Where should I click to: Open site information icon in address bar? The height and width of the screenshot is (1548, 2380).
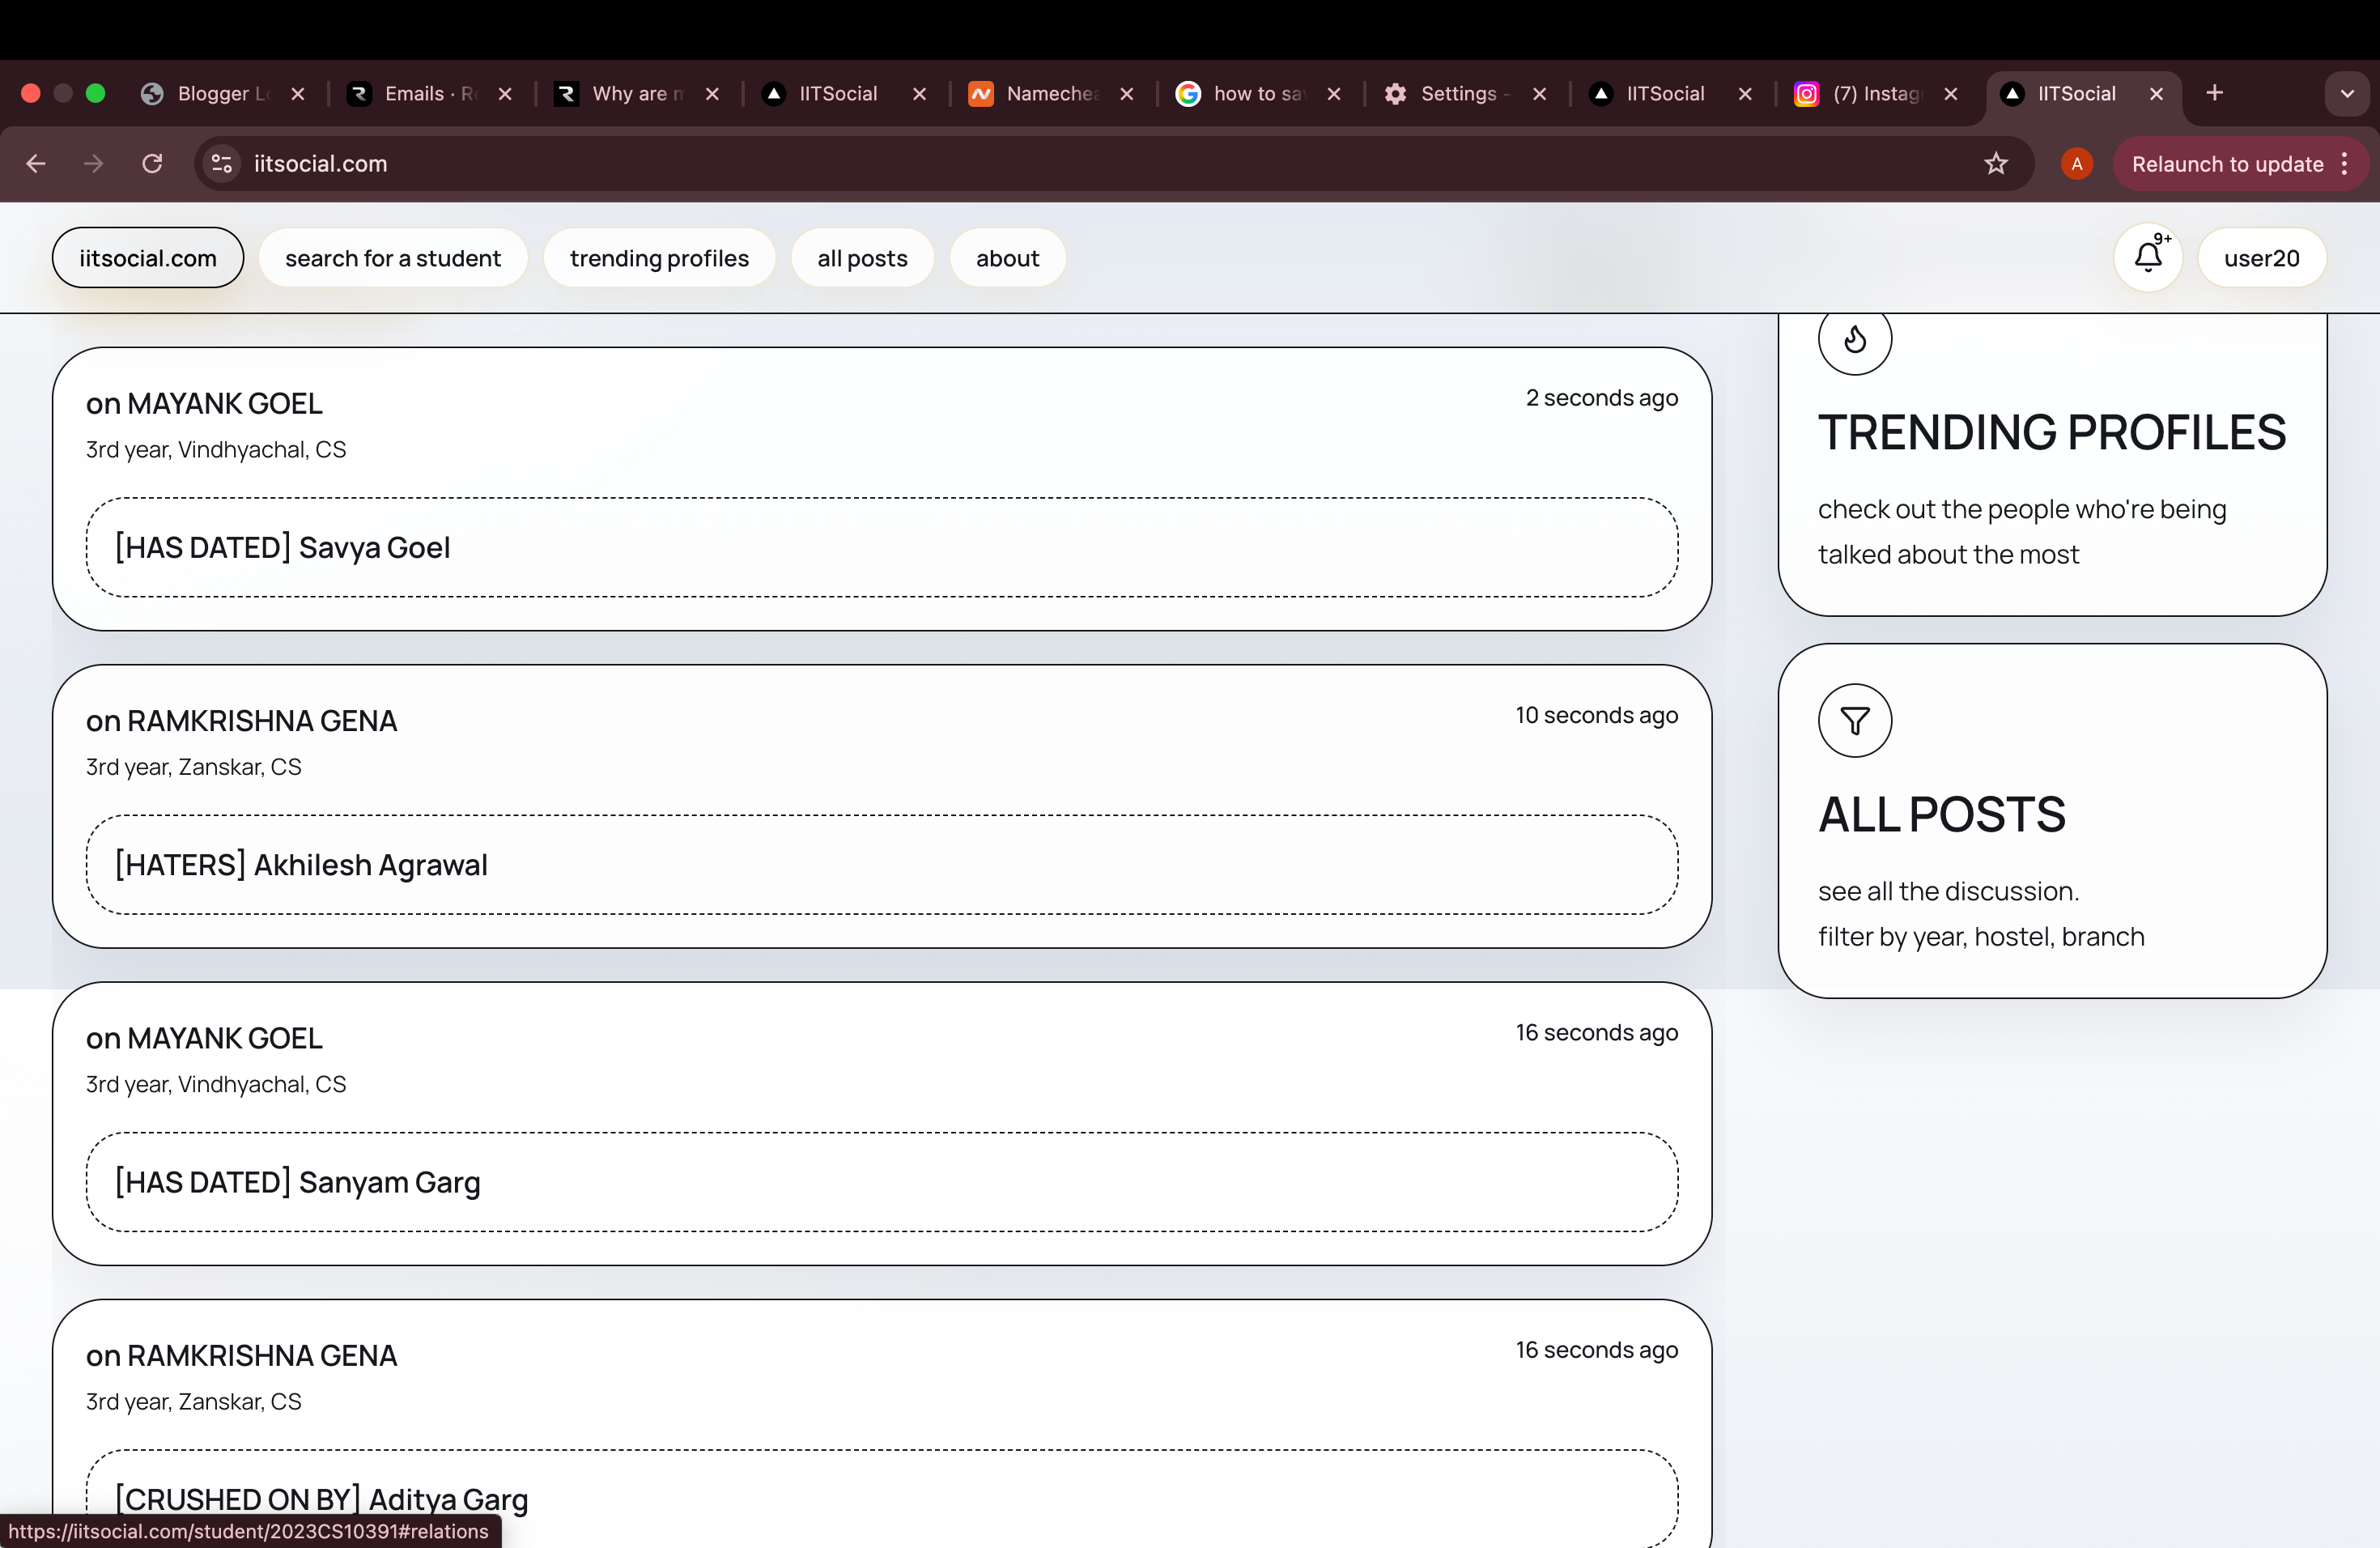pos(222,163)
